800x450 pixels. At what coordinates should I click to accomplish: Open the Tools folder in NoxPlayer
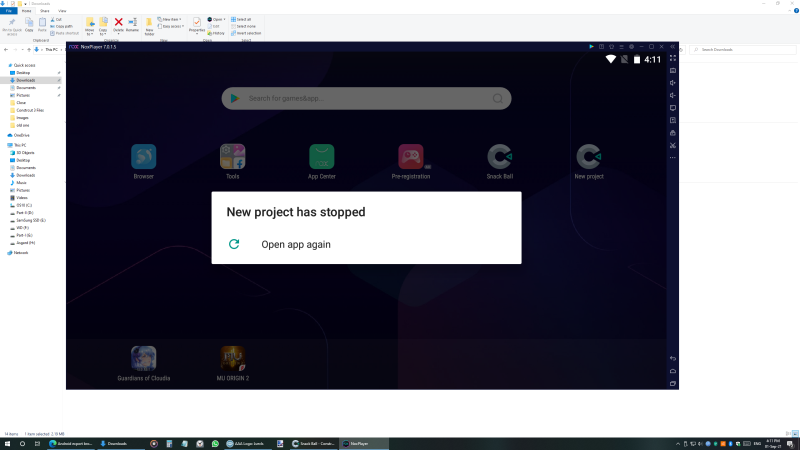pyautogui.click(x=233, y=162)
